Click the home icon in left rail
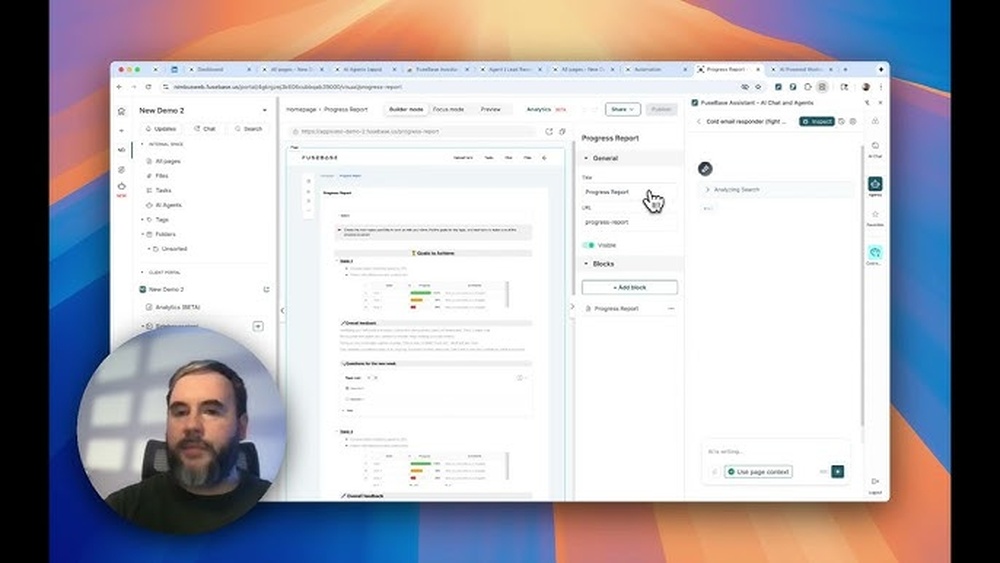 [x=122, y=111]
